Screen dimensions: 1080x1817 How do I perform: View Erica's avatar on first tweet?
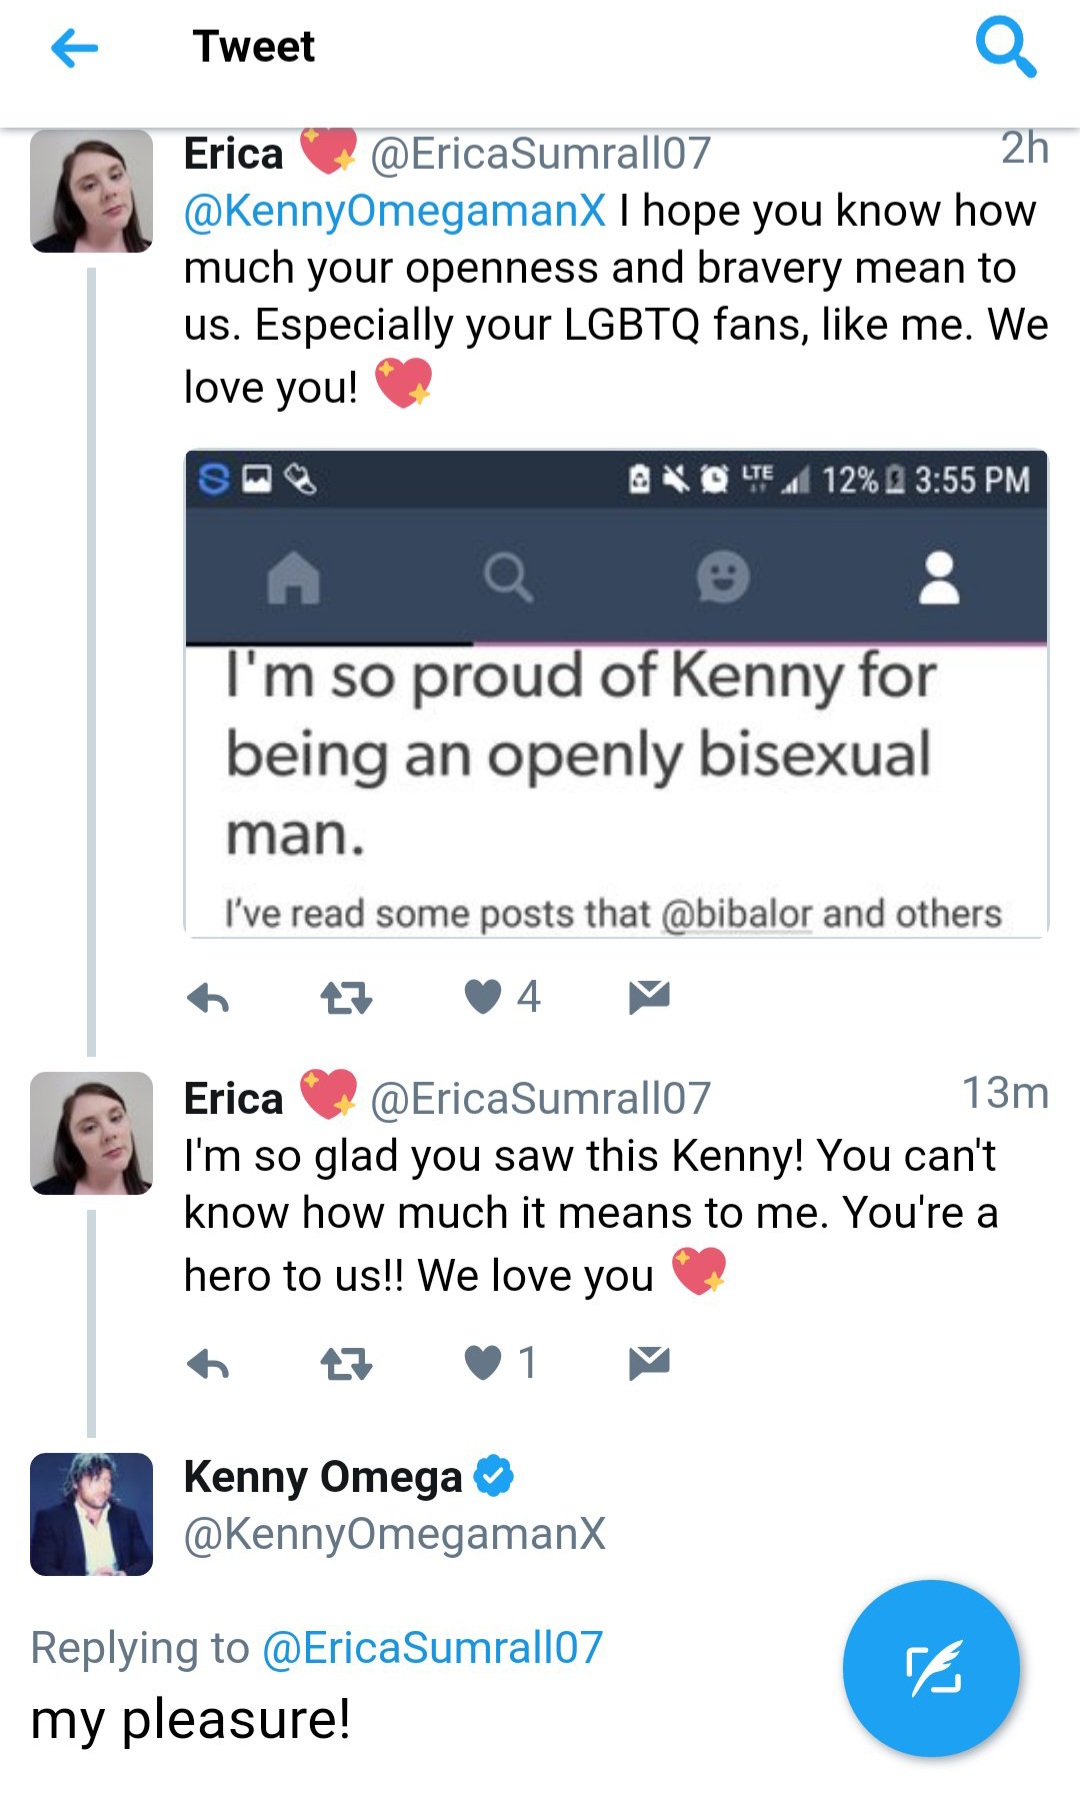click(x=91, y=191)
